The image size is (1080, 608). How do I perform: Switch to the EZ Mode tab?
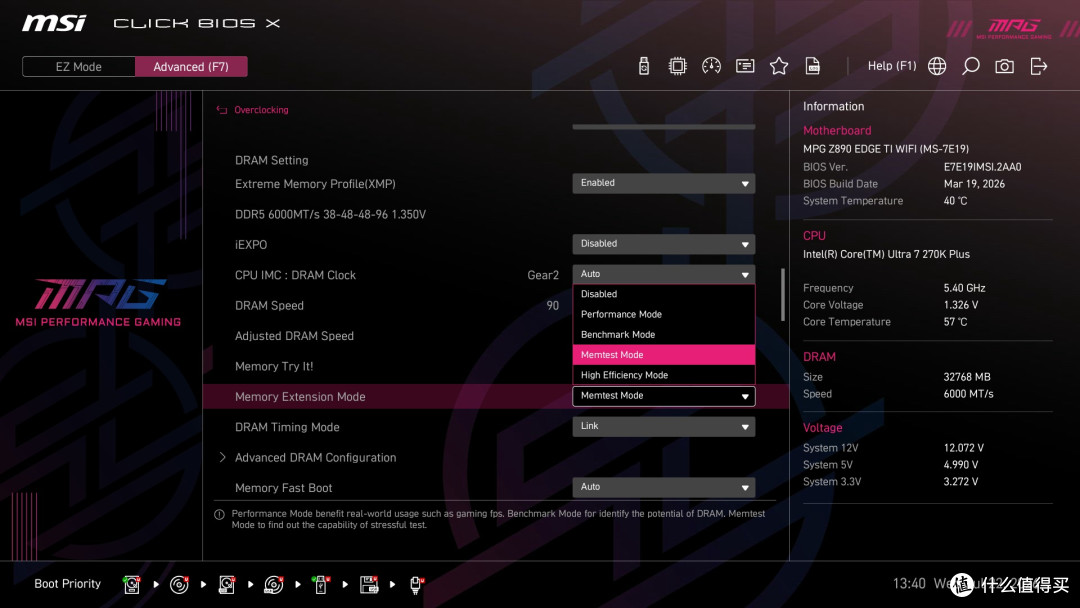(79, 67)
